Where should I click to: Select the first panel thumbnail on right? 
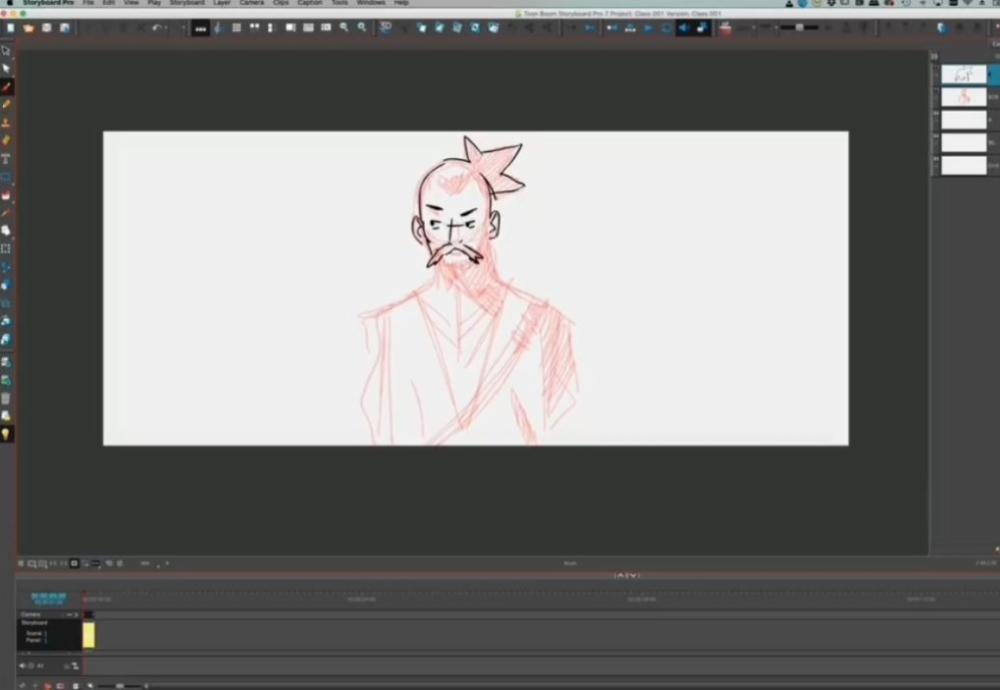click(963, 75)
